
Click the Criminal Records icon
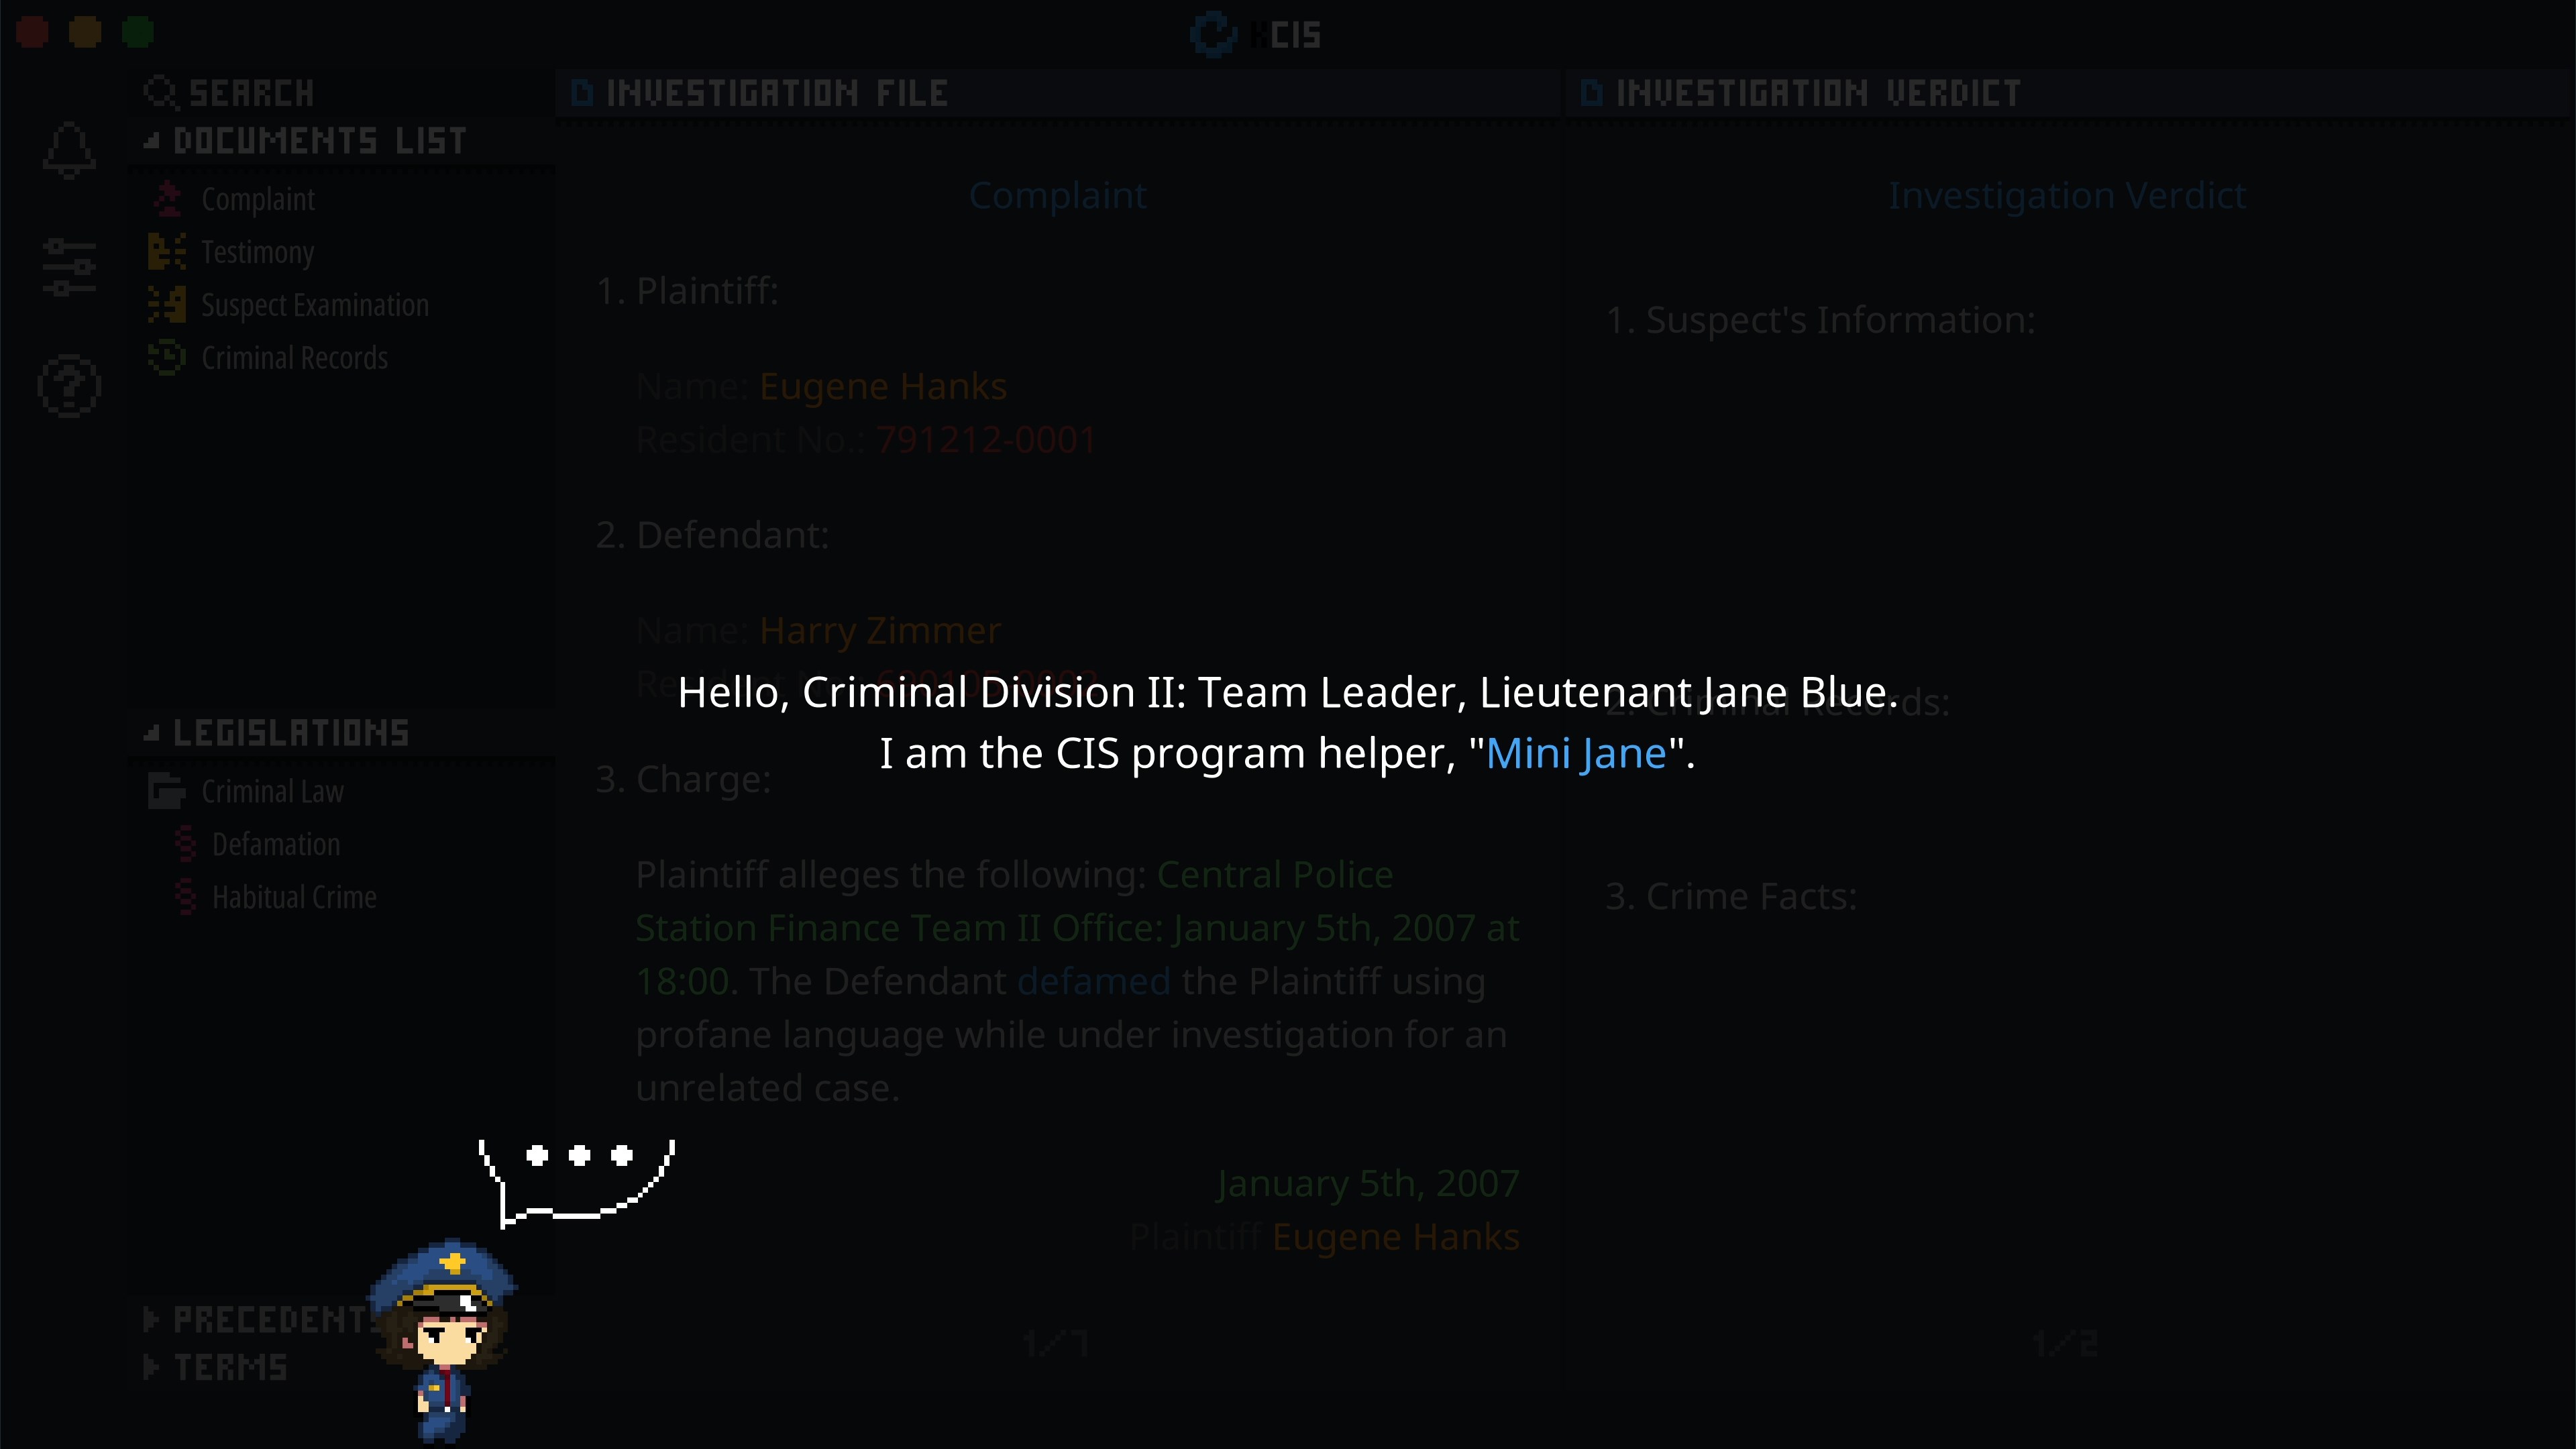pyautogui.click(x=168, y=356)
